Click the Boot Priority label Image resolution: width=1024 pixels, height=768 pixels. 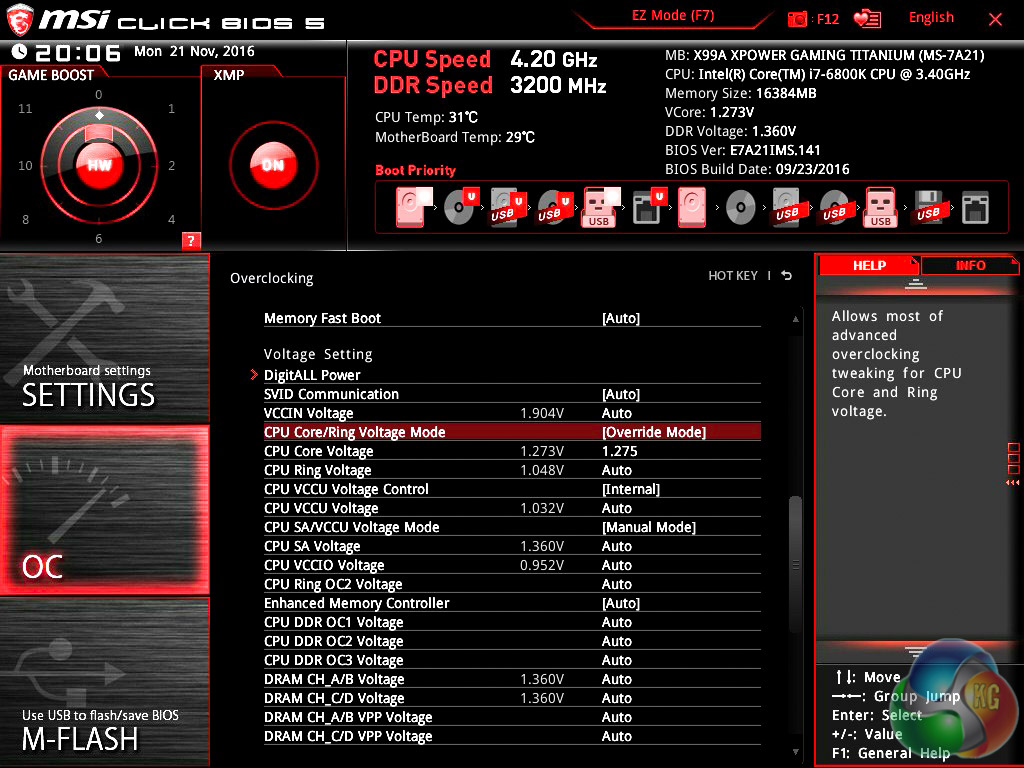coord(415,170)
